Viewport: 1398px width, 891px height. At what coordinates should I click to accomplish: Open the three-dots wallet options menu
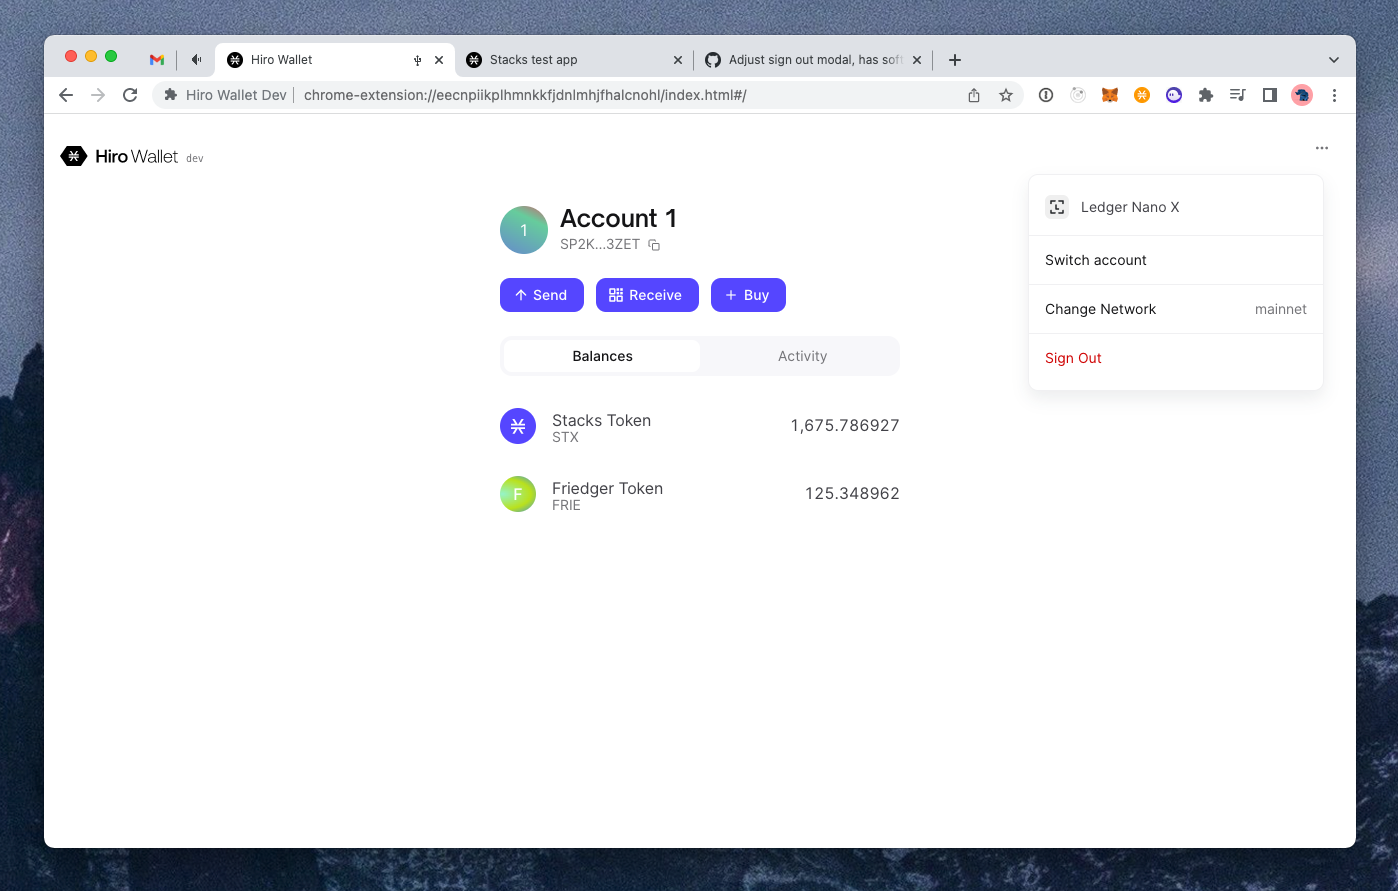[x=1322, y=147]
